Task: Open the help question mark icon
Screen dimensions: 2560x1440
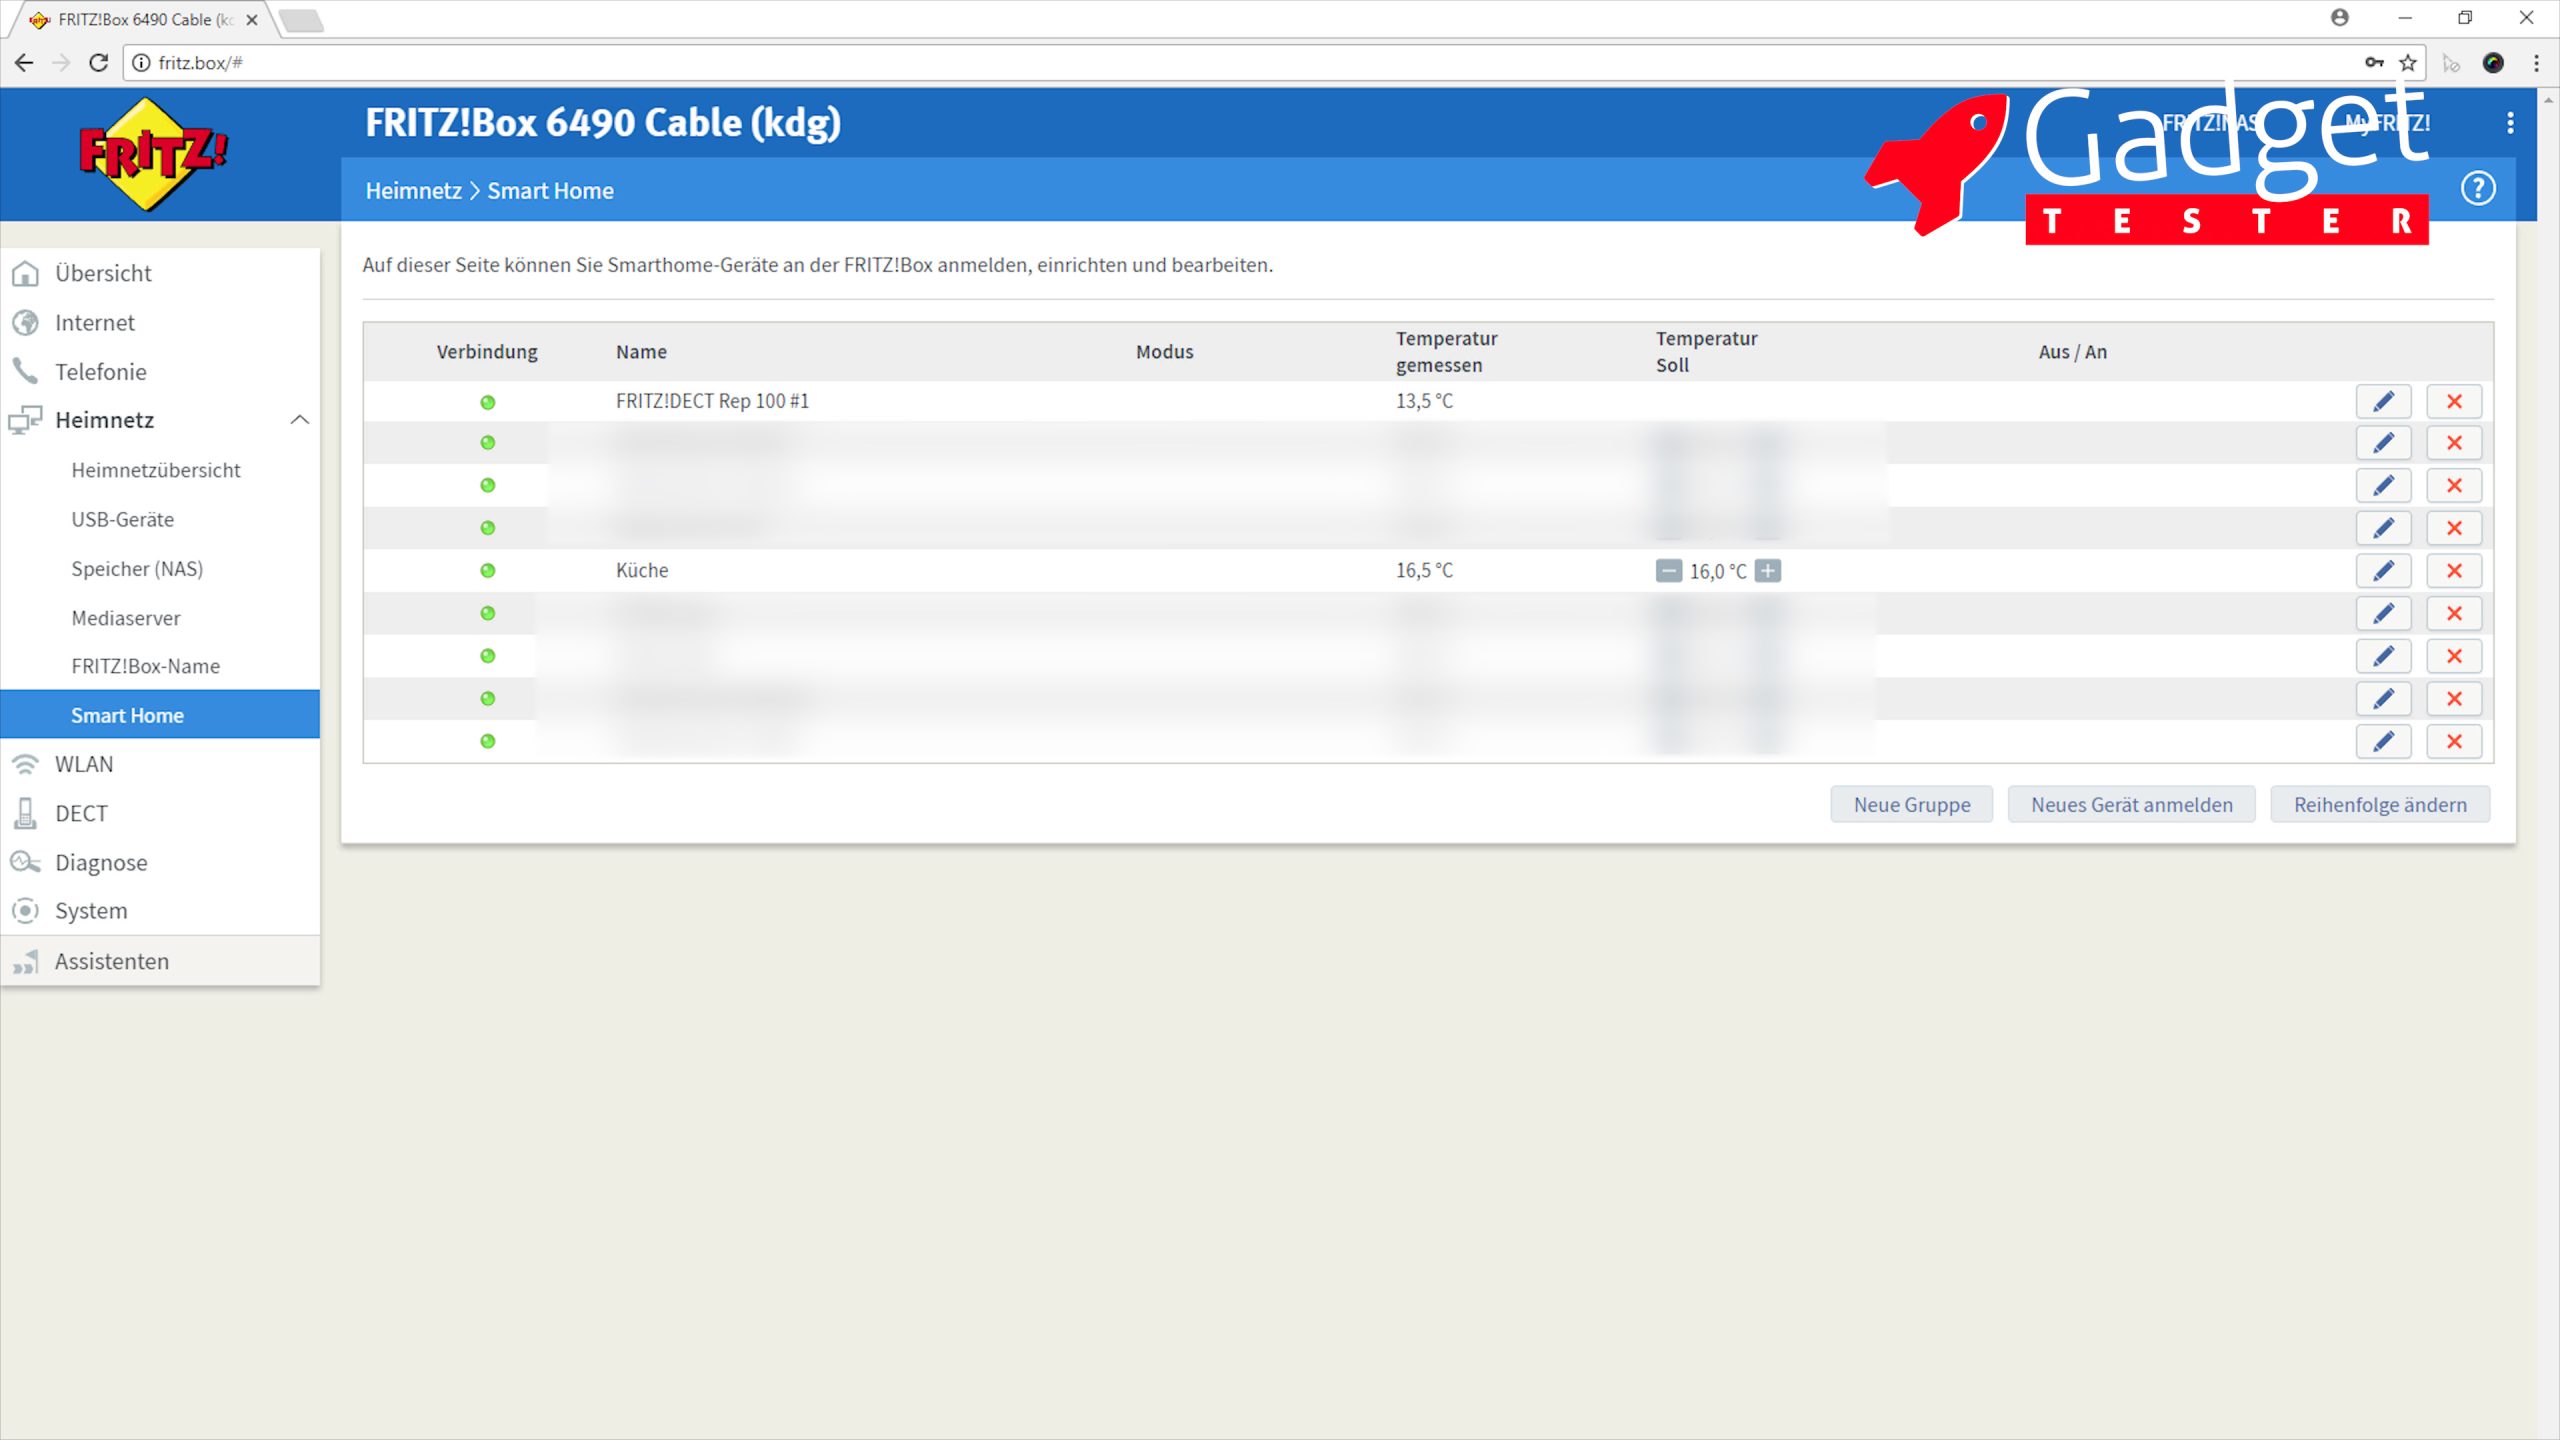Action: (x=2477, y=188)
